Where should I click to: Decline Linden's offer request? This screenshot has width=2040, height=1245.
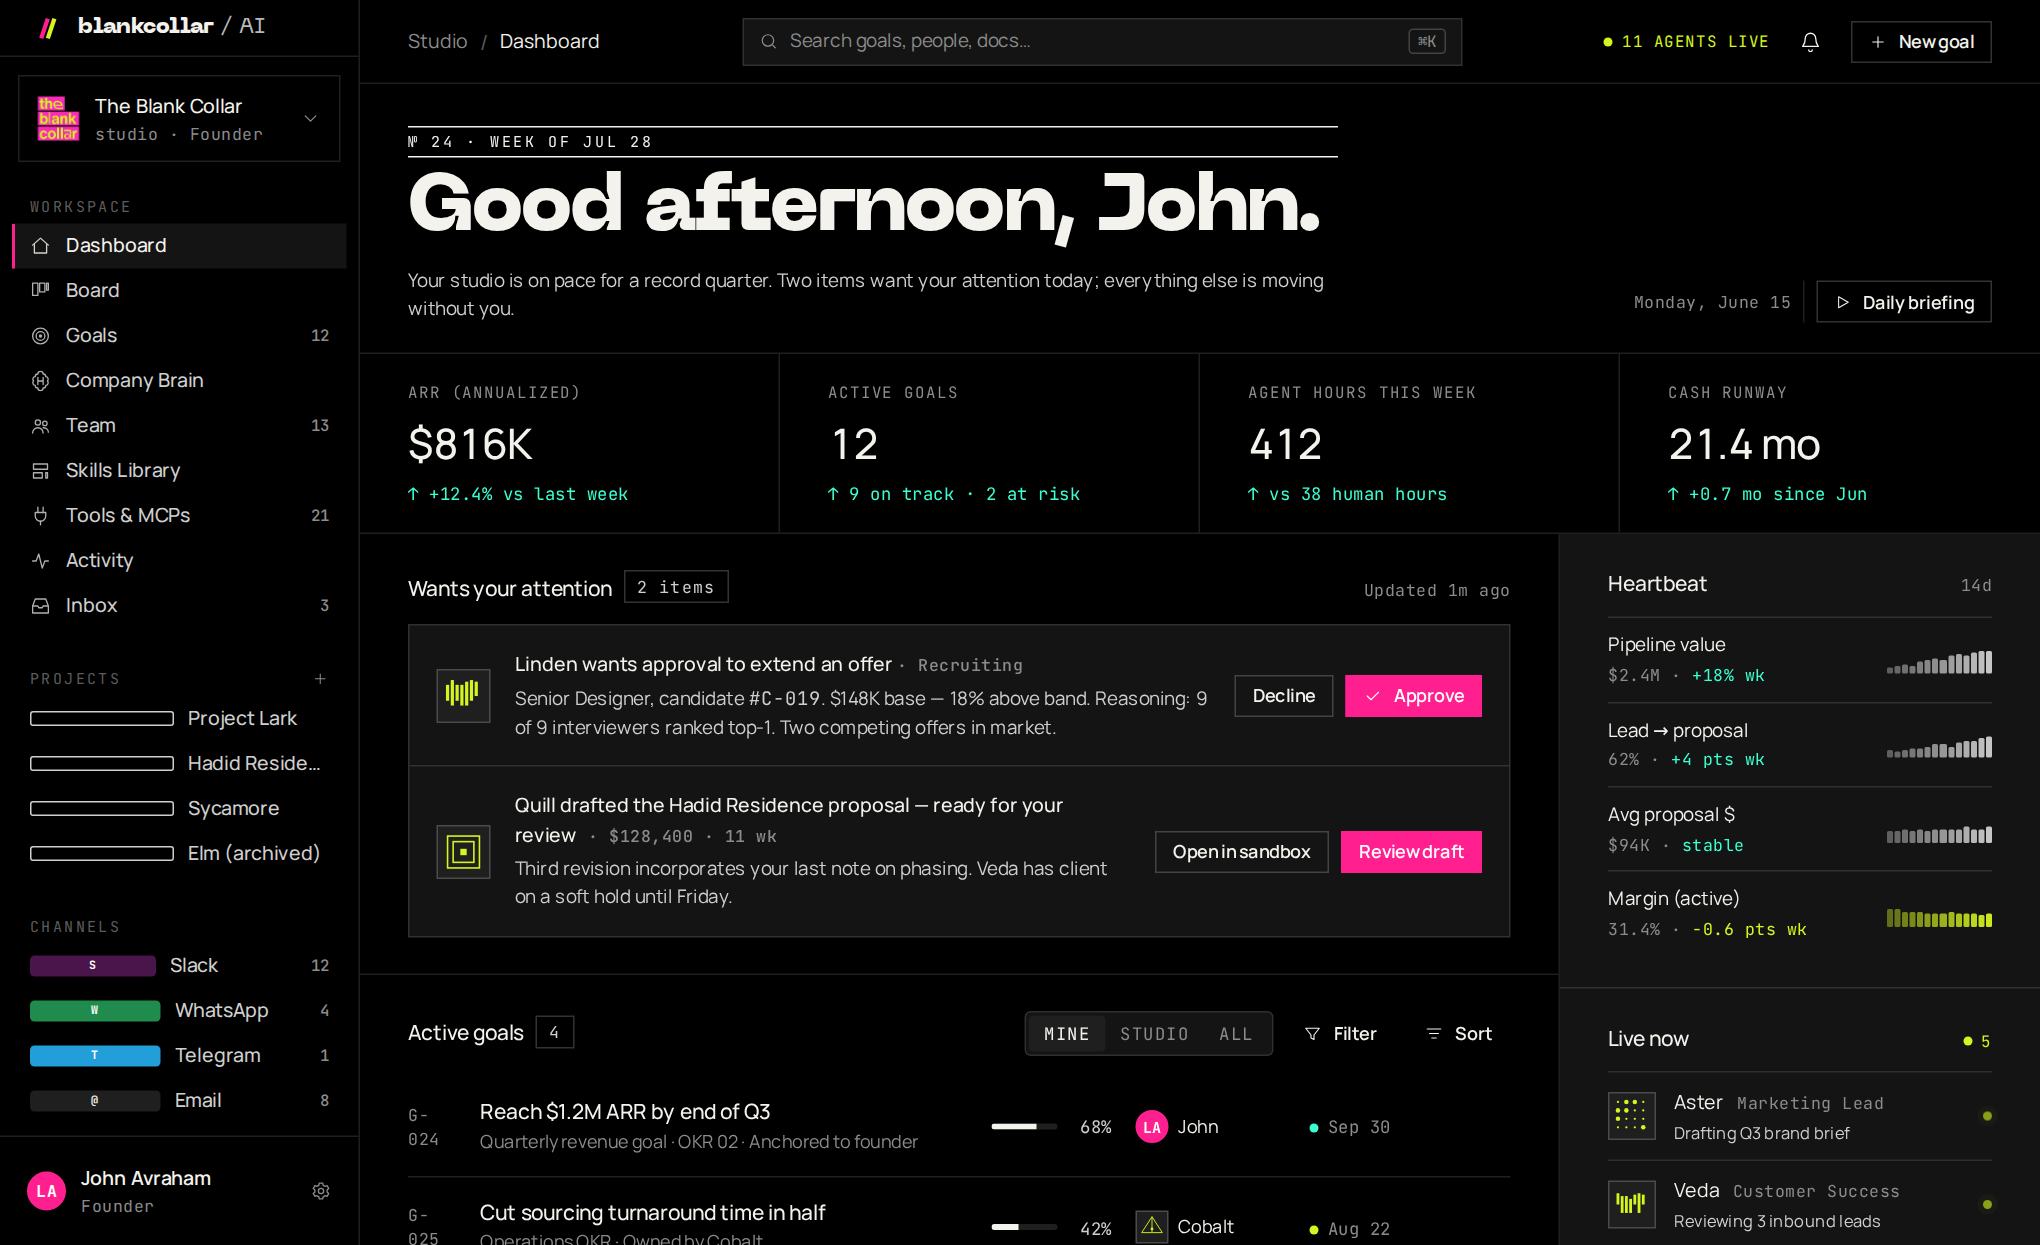coord(1284,696)
